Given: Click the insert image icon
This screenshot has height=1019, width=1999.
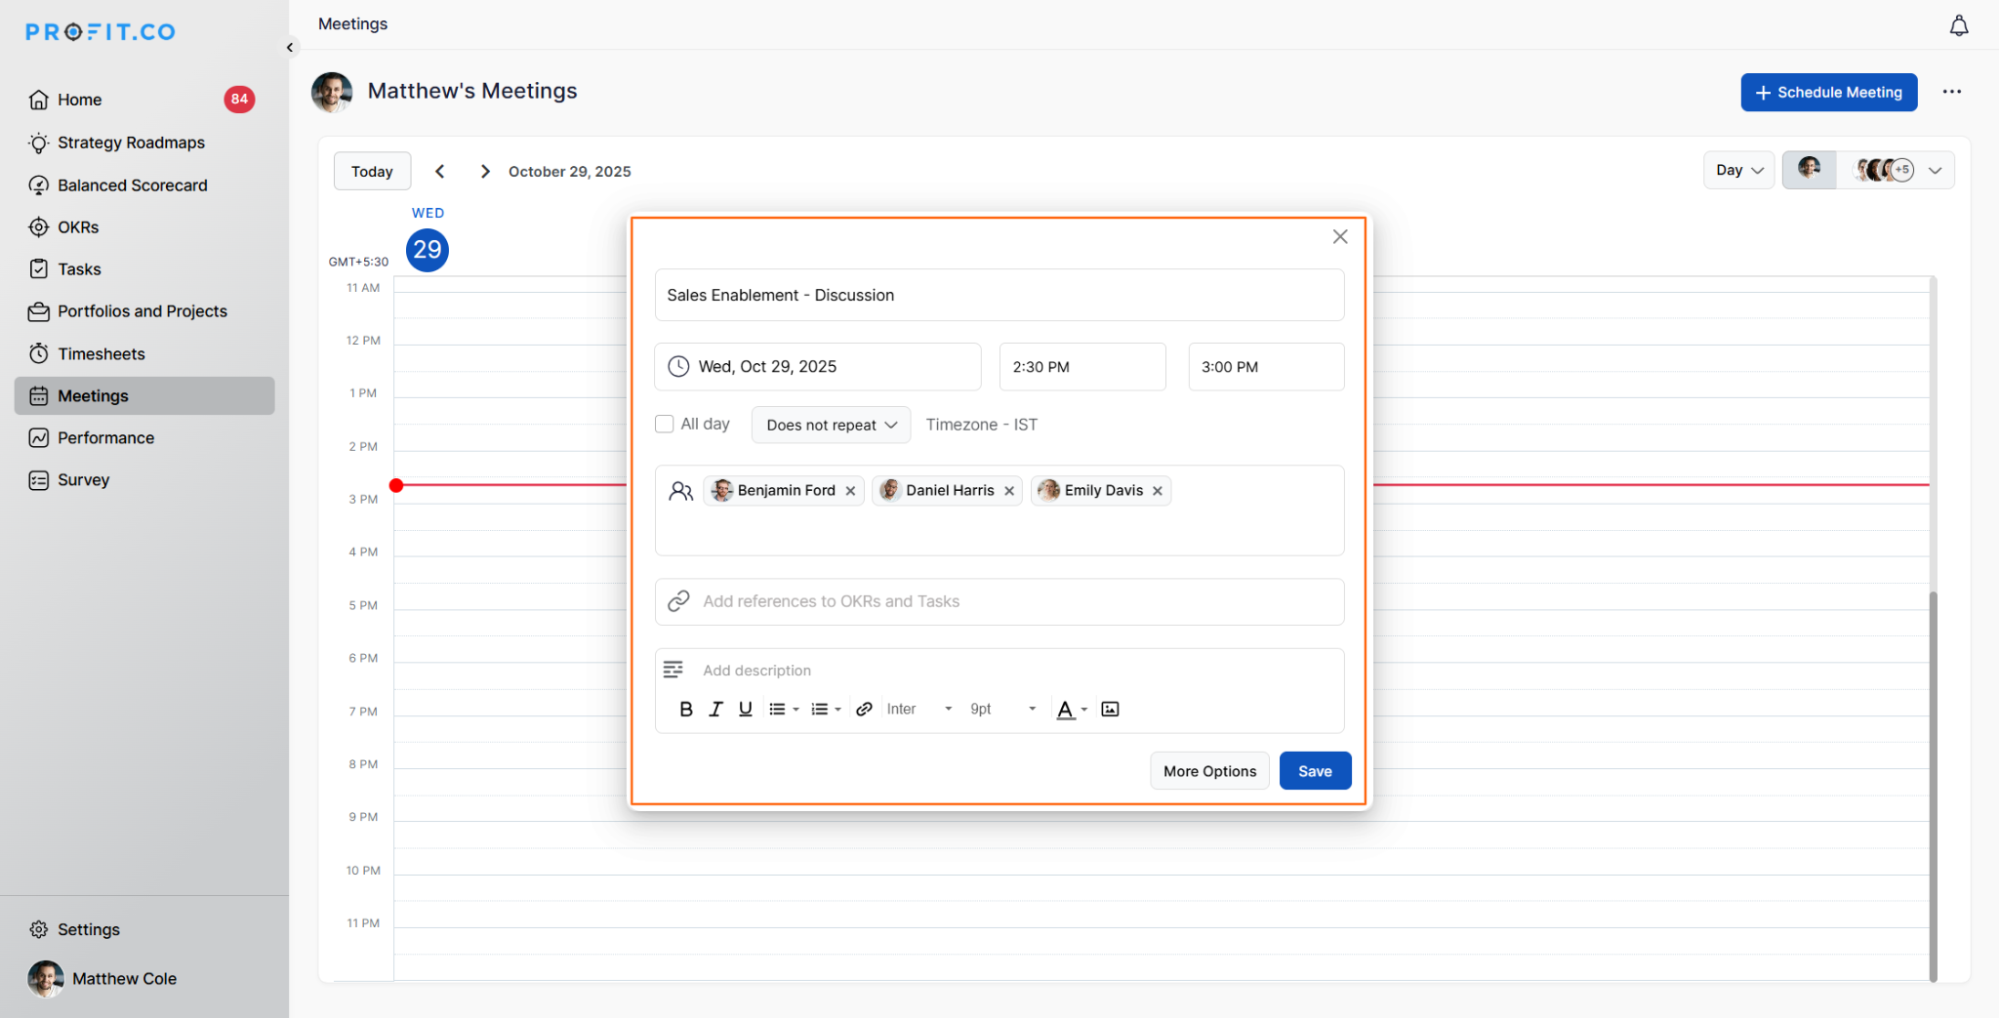Looking at the screenshot, I should click(1110, 709).
